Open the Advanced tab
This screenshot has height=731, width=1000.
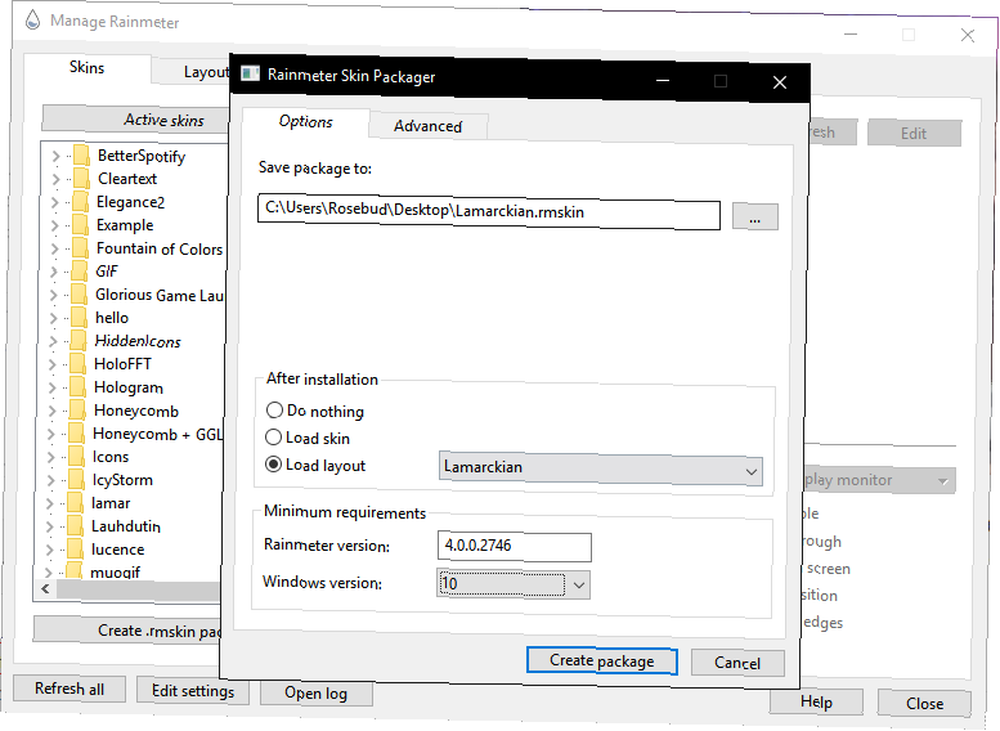[x=427, y=126]
